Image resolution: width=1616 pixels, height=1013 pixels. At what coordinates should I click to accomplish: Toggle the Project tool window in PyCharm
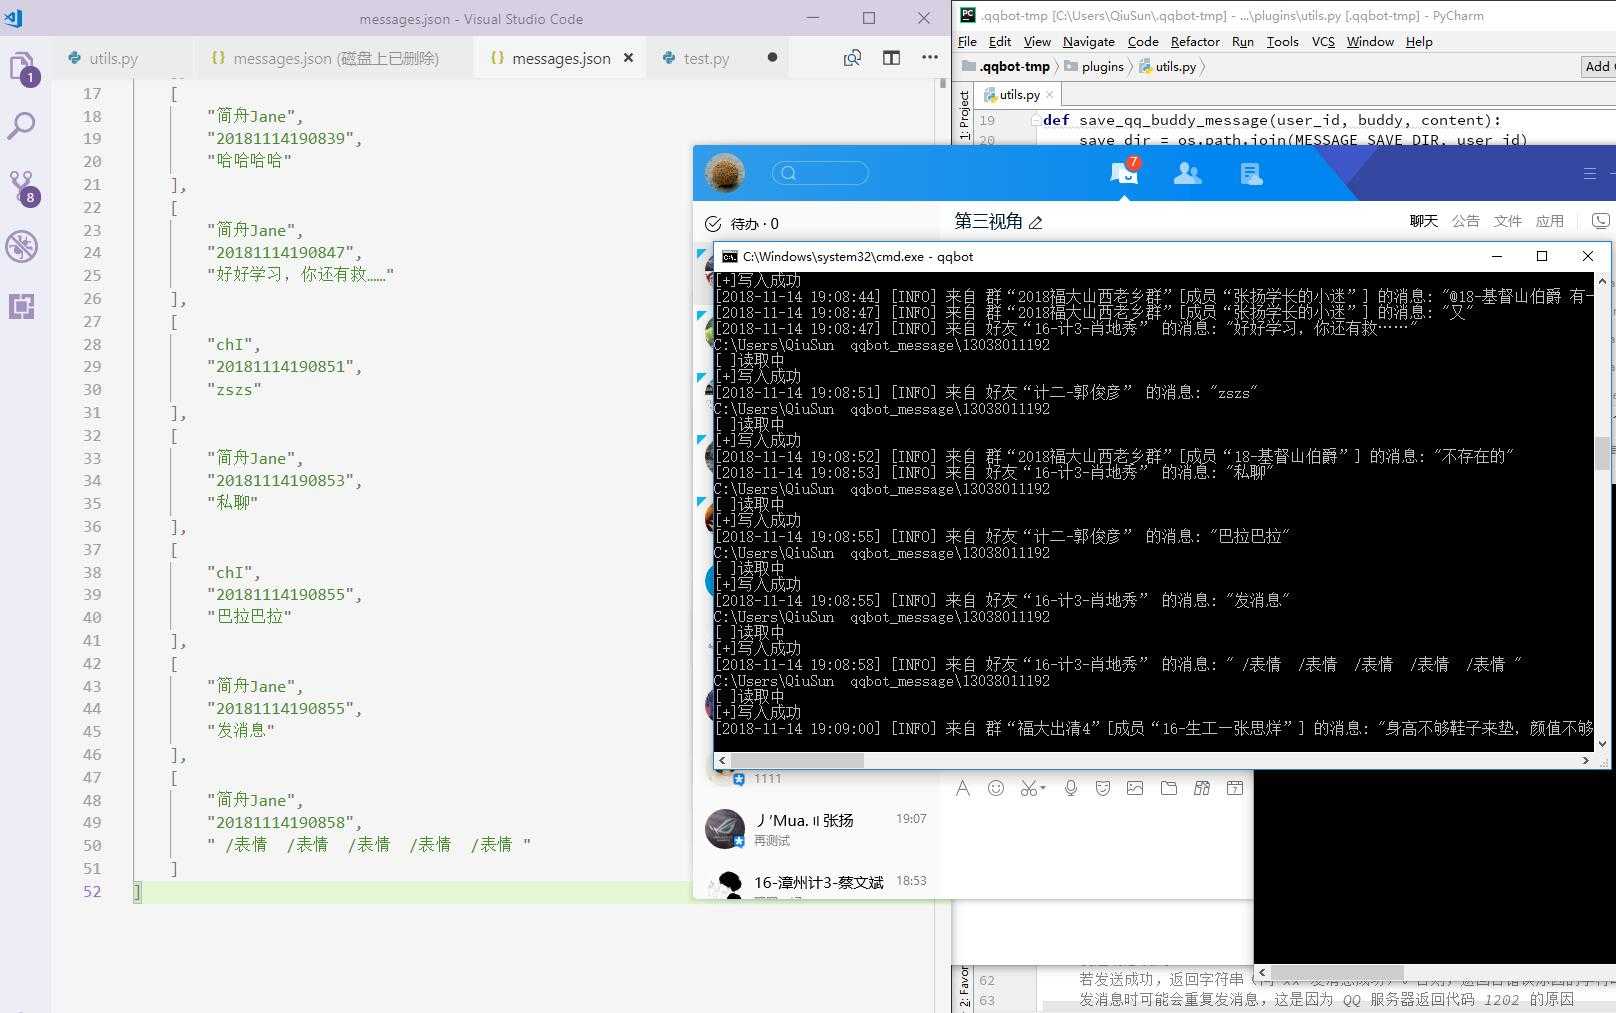[964, 114]
